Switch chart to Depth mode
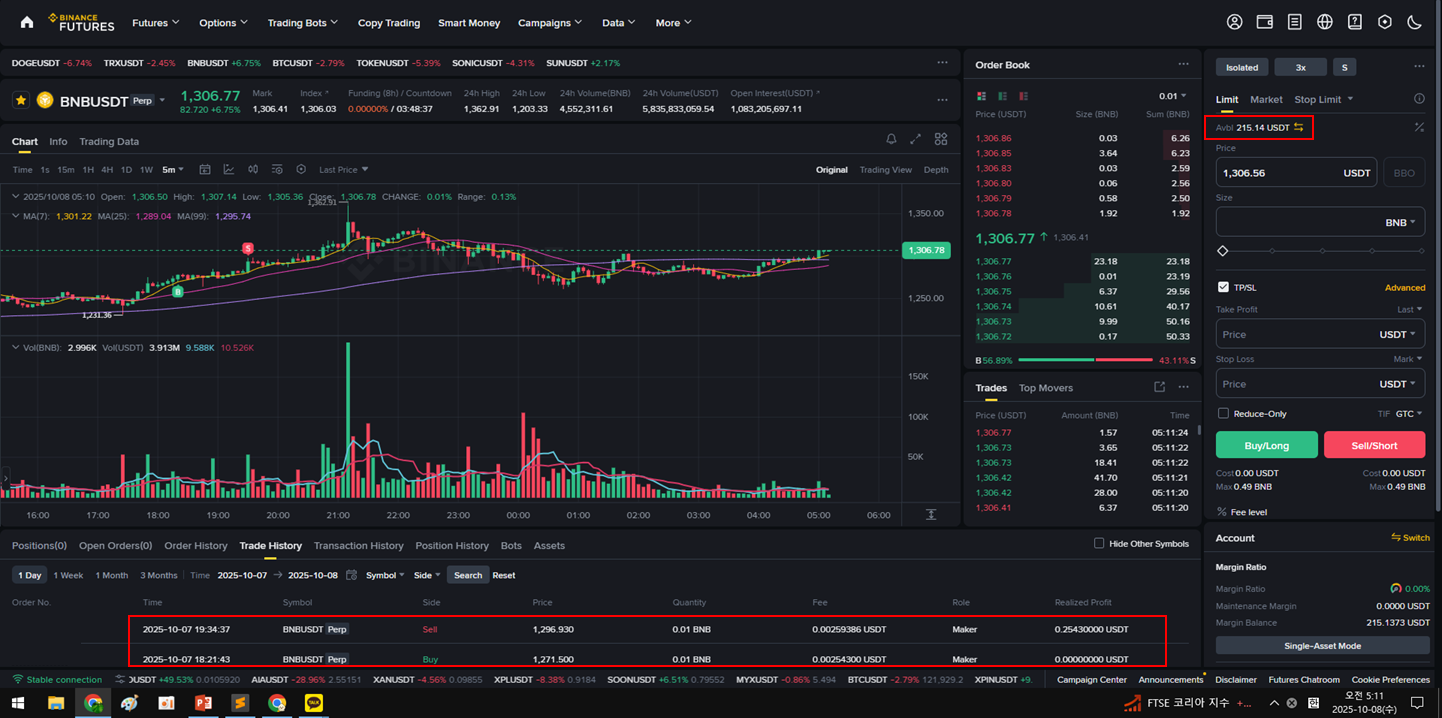Screen dimensions: 1442x718 tap(936, 169)
